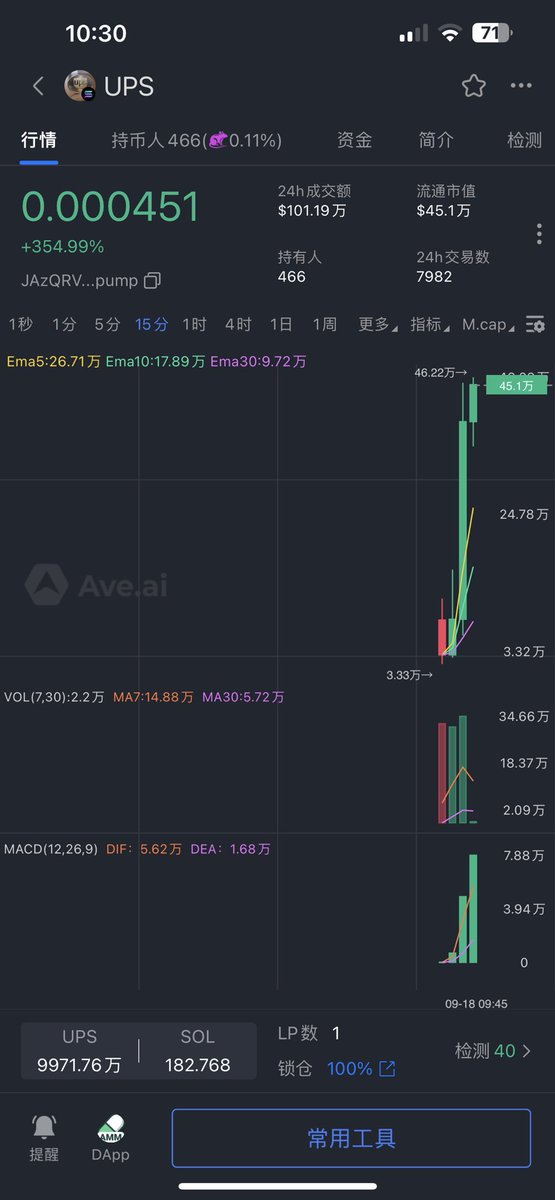555x1200 pixels.
Task: Switch to the 资金 tab
Action: (x=355, y=140)
